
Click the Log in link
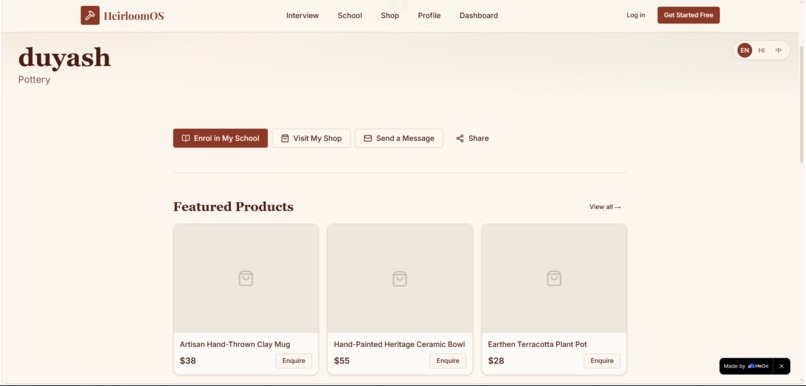(x=635, y=15)
